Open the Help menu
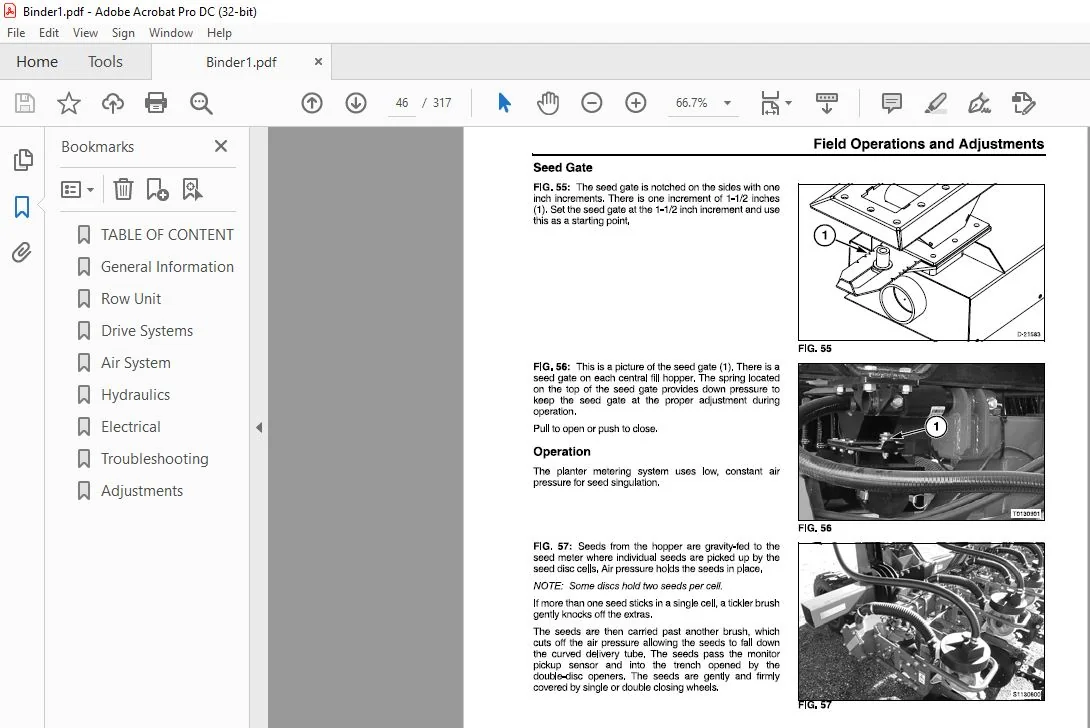This screenshot has height=728, width=1090. point(219,33)
